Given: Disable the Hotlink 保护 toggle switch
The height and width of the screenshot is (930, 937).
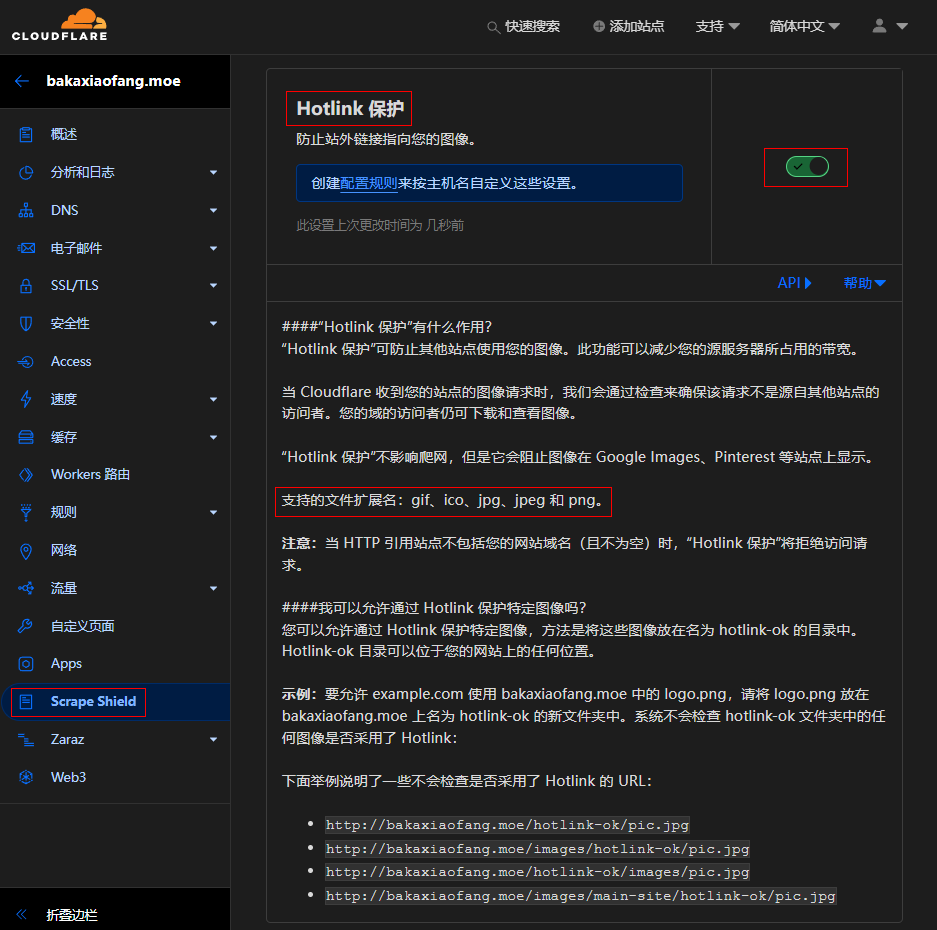Looking at the screenshot, I should (x=807, y=167).
